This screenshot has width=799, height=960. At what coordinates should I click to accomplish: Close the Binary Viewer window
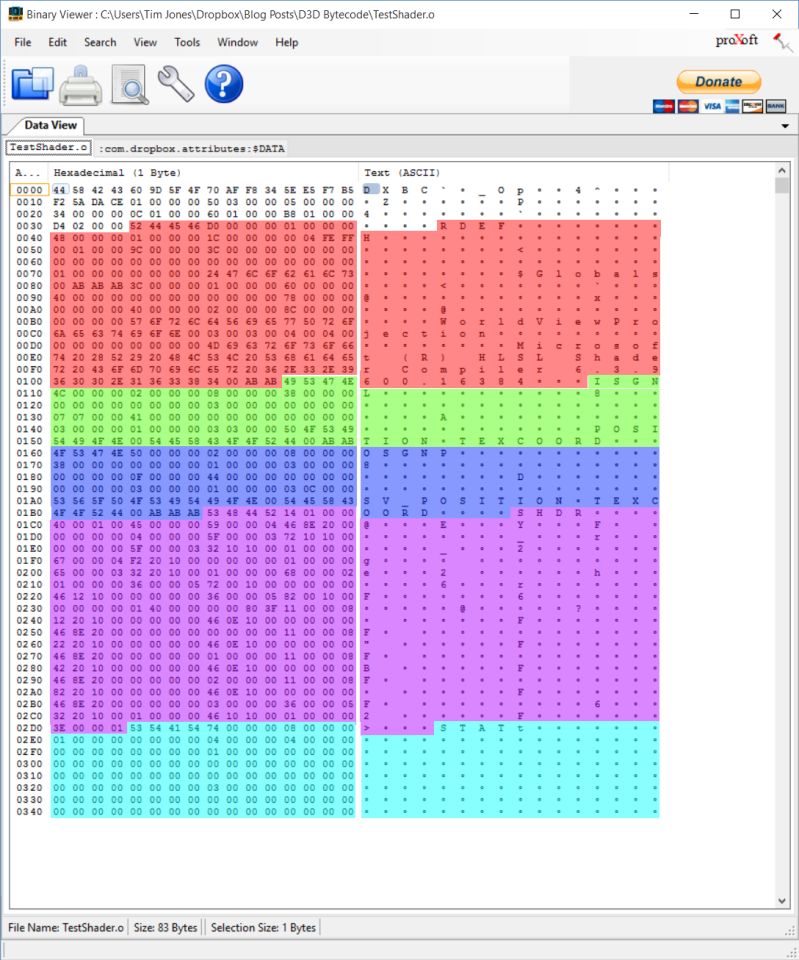[777, 14]
